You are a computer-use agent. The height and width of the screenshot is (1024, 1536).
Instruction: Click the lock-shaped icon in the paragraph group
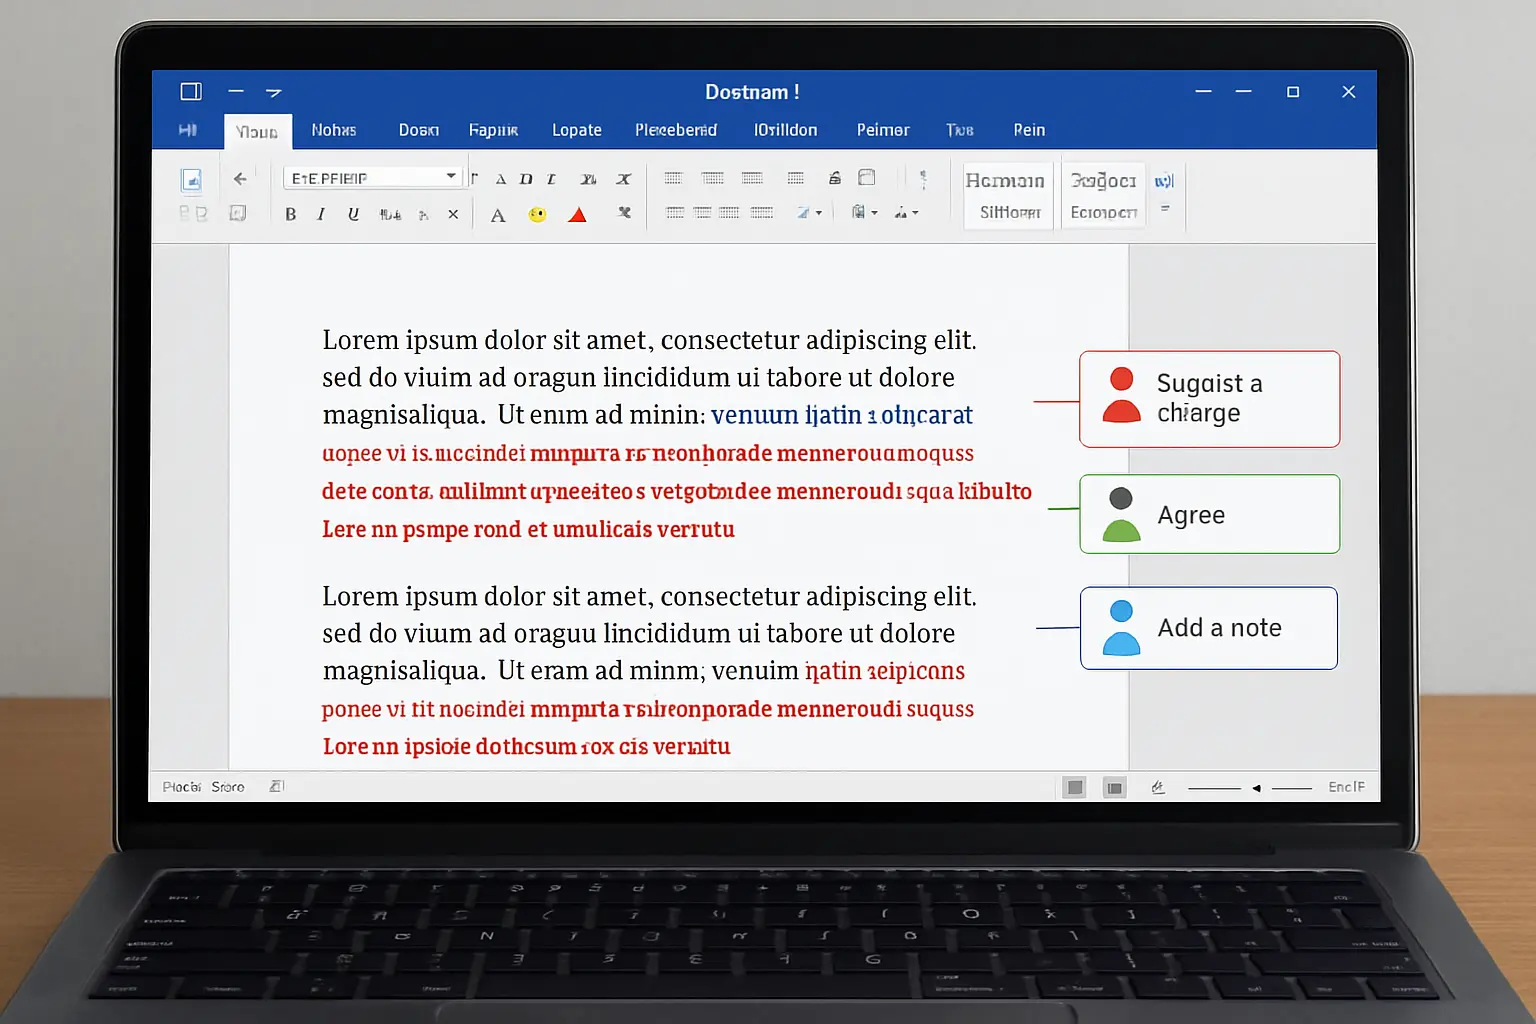pyautogui.click(x=835, y=178)
